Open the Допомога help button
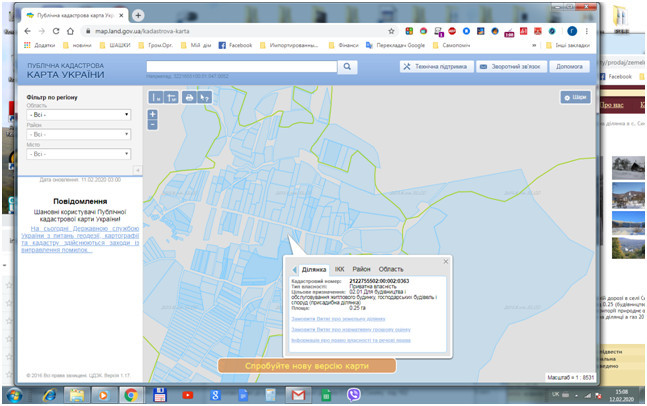Screen dimensions: 647x406 coord(569,66)
